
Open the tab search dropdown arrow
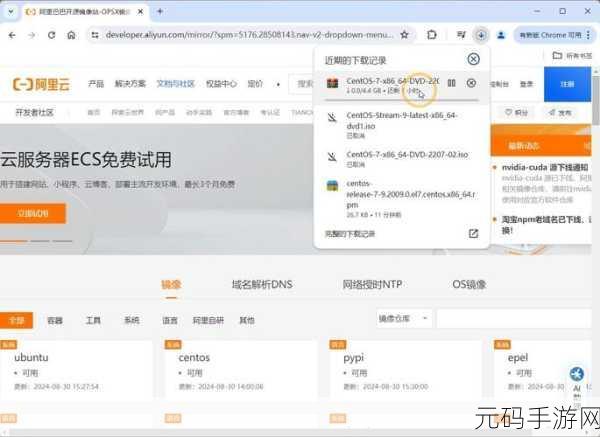click(10, 12)
